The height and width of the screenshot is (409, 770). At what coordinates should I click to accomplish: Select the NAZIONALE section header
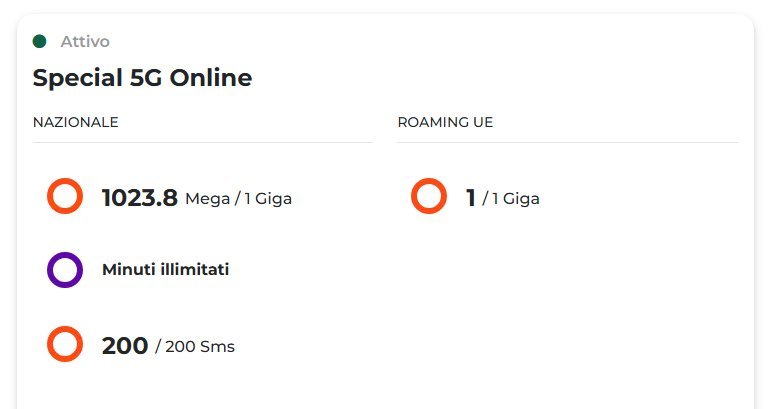tap(76, 122)
